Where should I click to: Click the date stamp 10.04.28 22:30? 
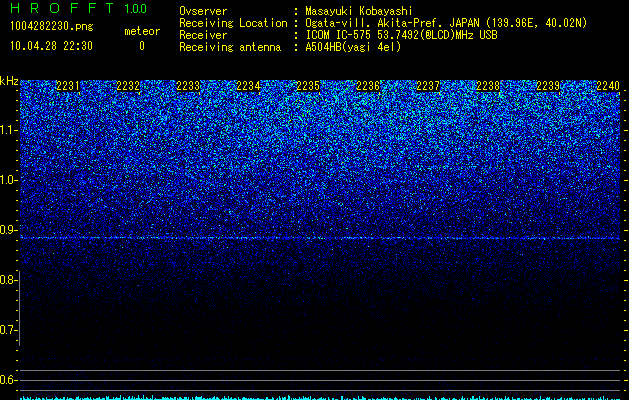51,46
